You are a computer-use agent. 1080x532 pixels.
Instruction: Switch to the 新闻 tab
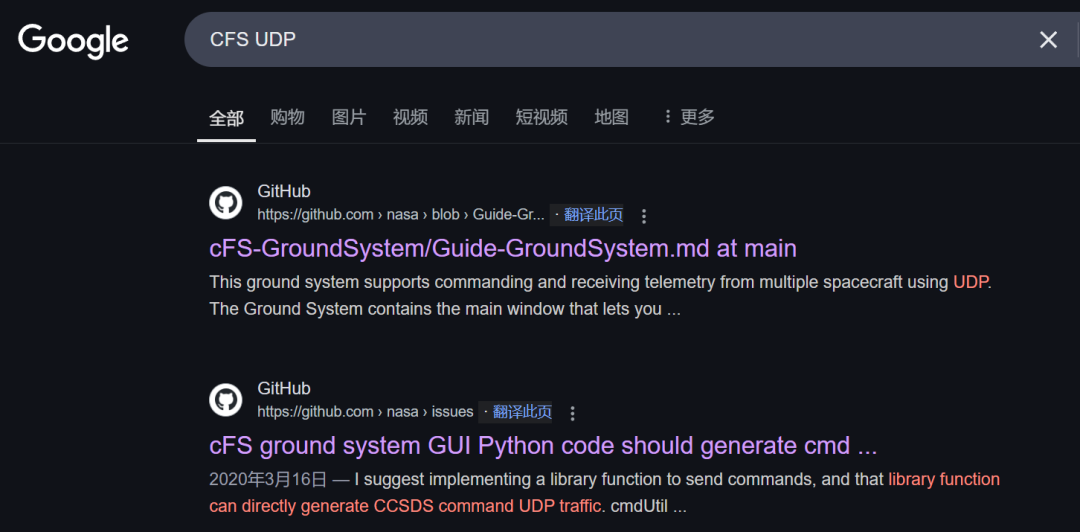(x=472, y=117)
